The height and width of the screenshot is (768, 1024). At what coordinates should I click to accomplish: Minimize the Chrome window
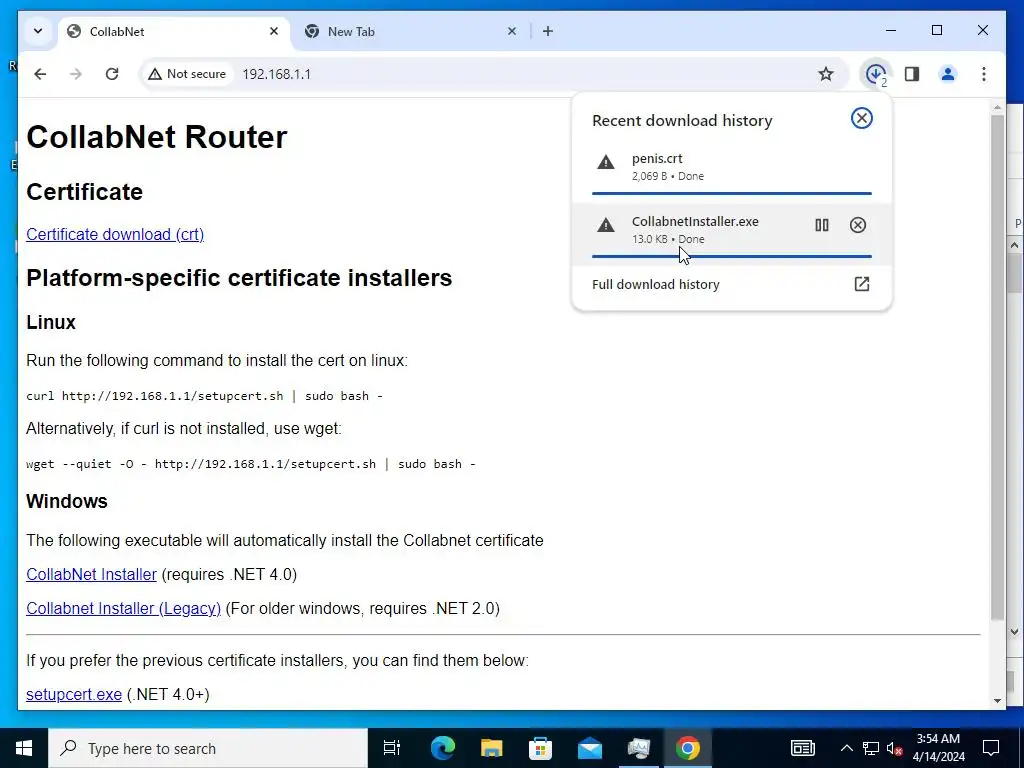[x=891, y=31]
